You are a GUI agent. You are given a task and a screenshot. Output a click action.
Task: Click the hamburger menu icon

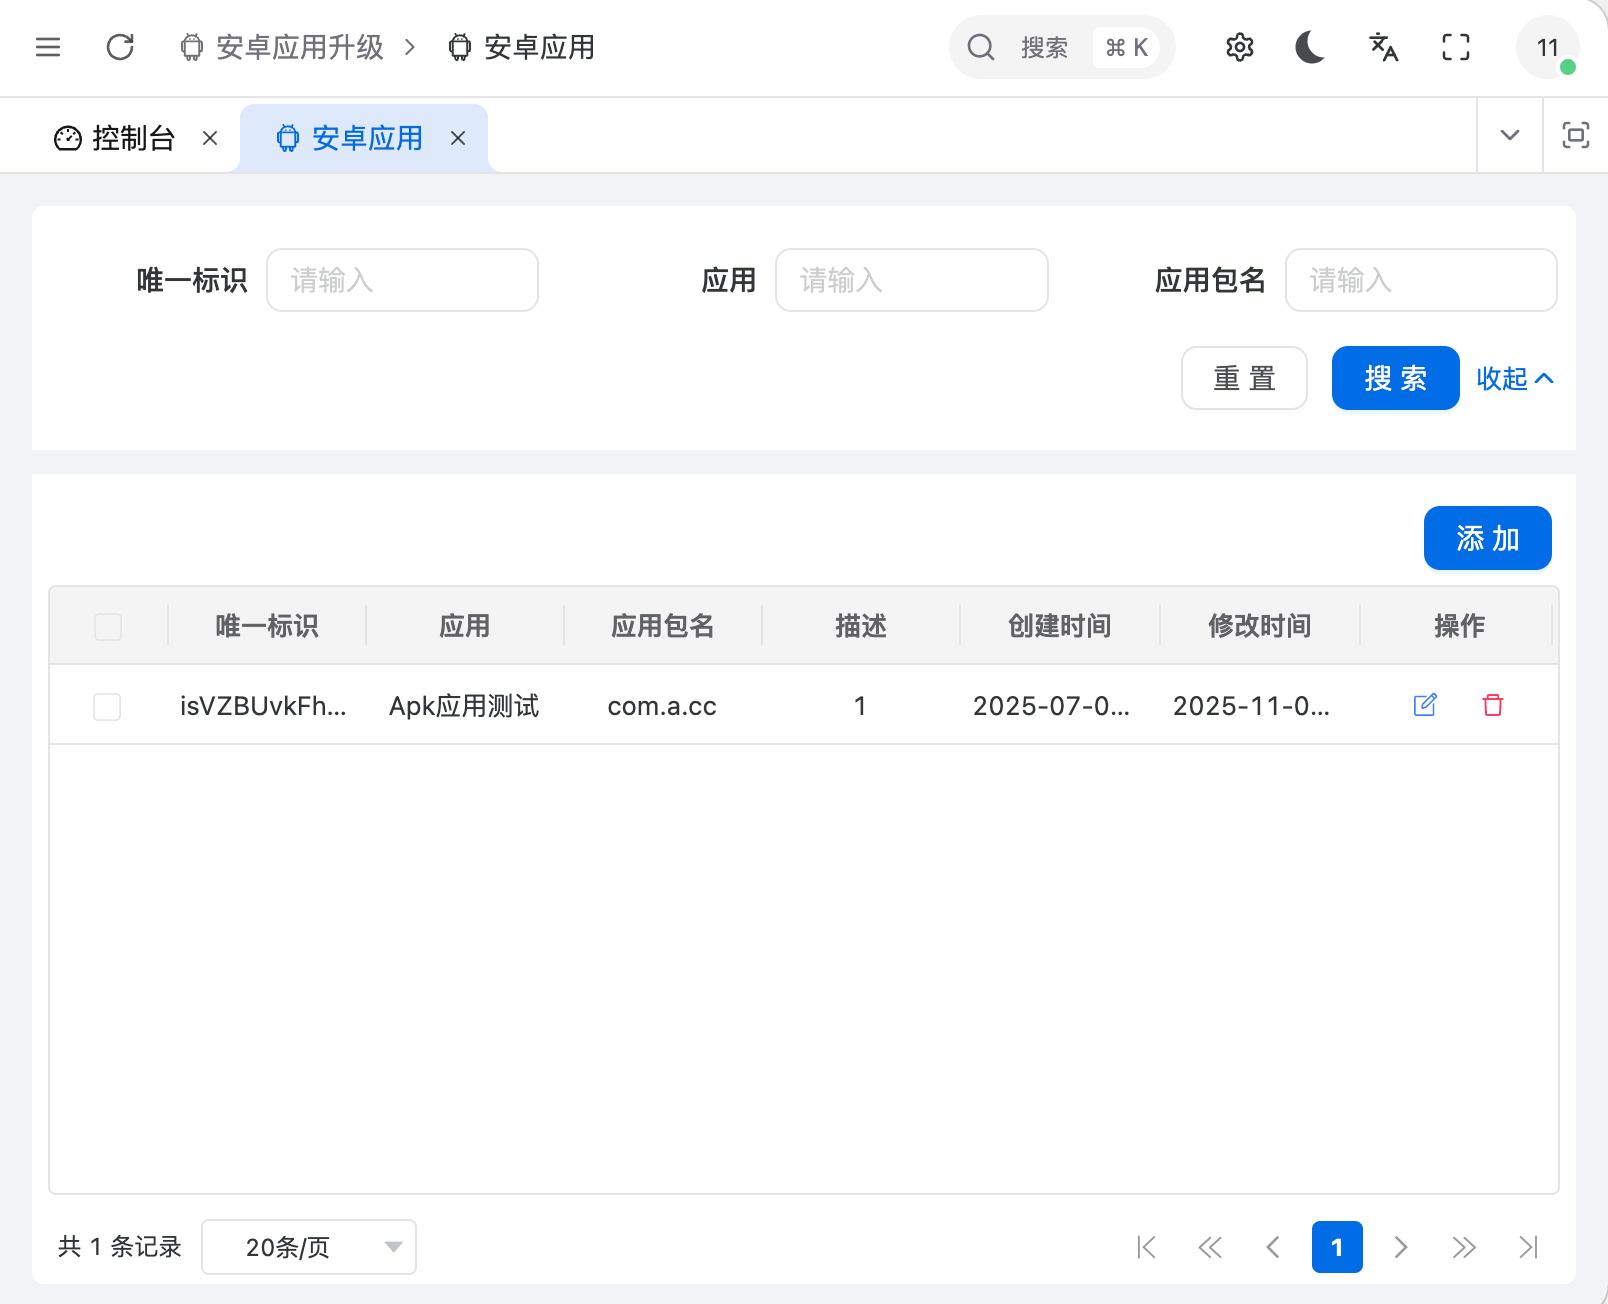(48, 47)
